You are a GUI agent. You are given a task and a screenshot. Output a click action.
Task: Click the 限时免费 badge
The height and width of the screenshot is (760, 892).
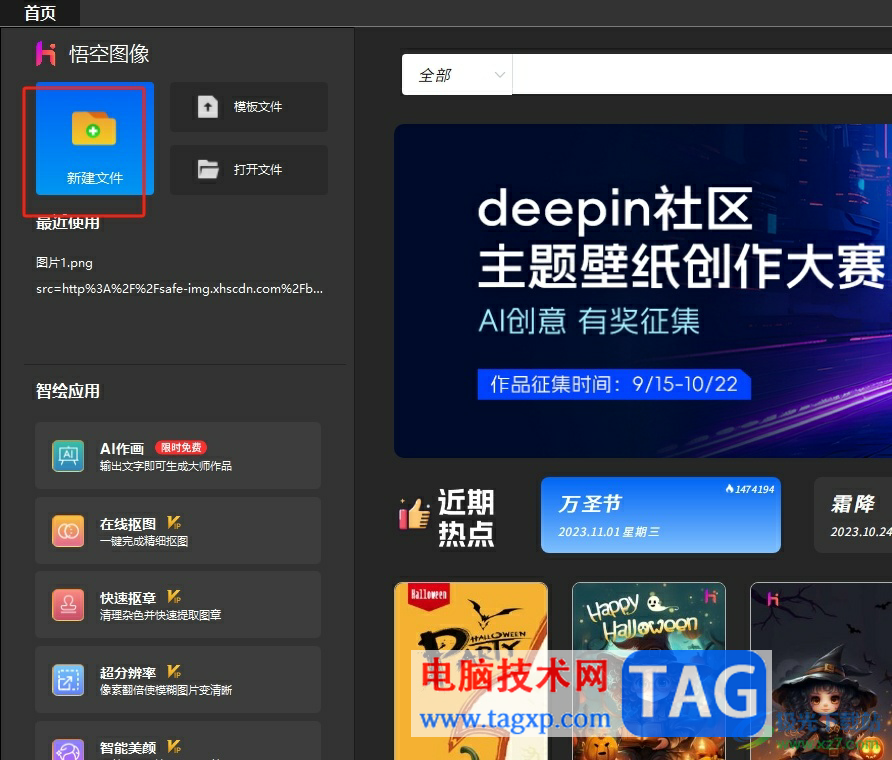(x=181, y=448)
